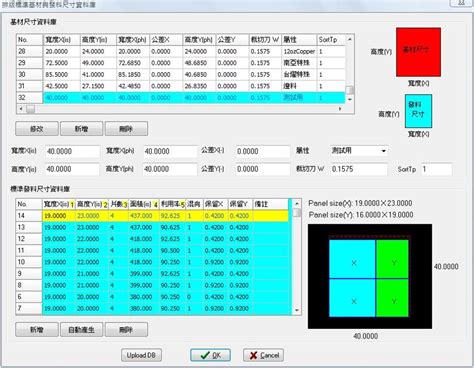Image resolution: width=474 pixels, height=368 pixels.
Task: Select row 30 in the base material table
Action: [x=180, y=74]
